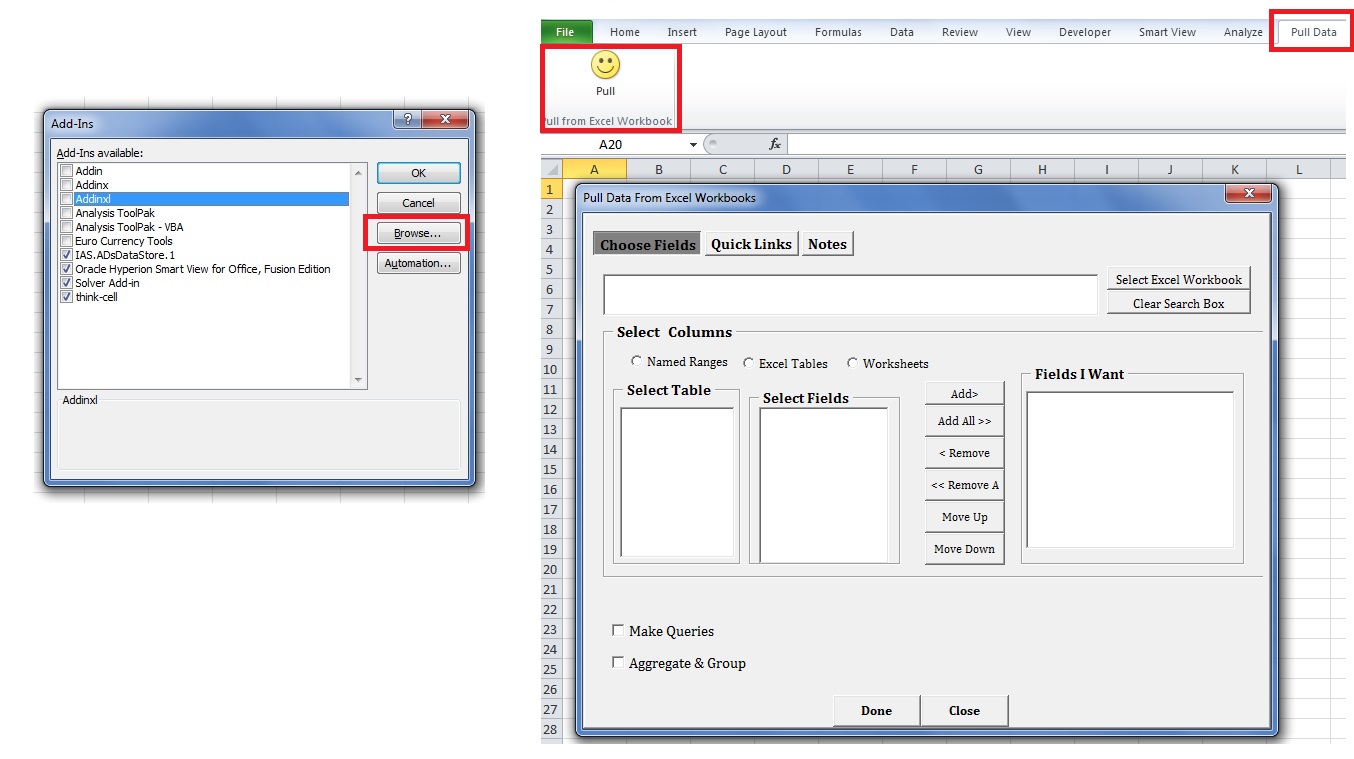Click the Add All >> button

[x=964, y=421]
